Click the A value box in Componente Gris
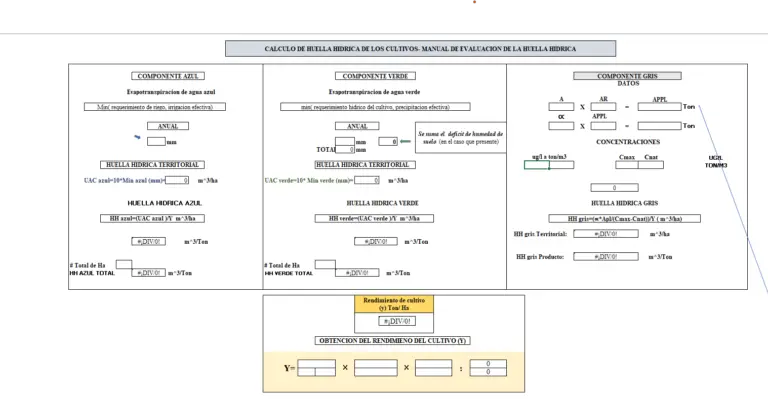Viewport: 768px width, 399px height. (561, 107)
